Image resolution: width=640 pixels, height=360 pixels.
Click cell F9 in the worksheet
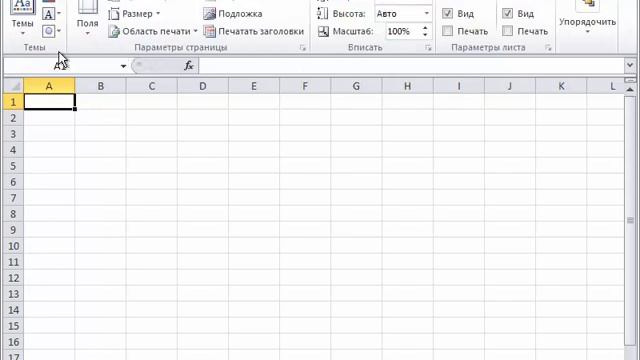(x=305, y=230)
